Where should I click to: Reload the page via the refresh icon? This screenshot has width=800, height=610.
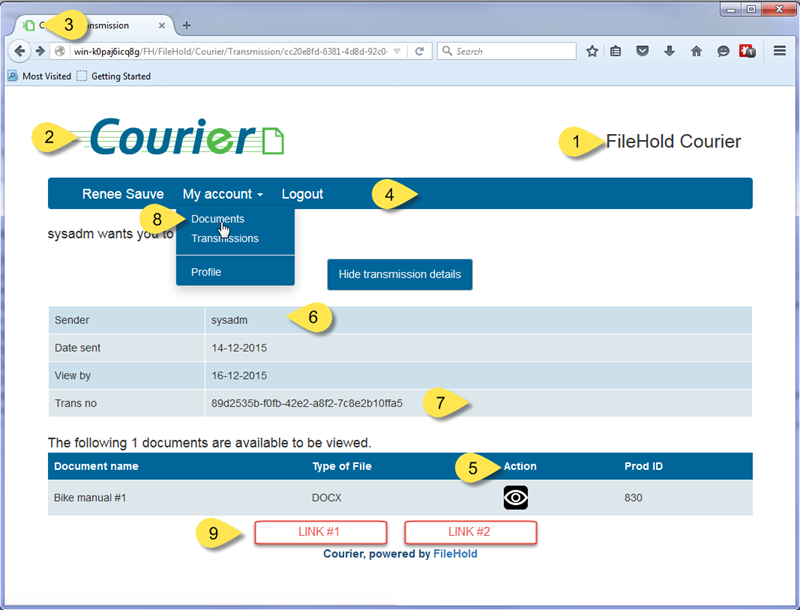pyautogui.click(x=422, y=51)
